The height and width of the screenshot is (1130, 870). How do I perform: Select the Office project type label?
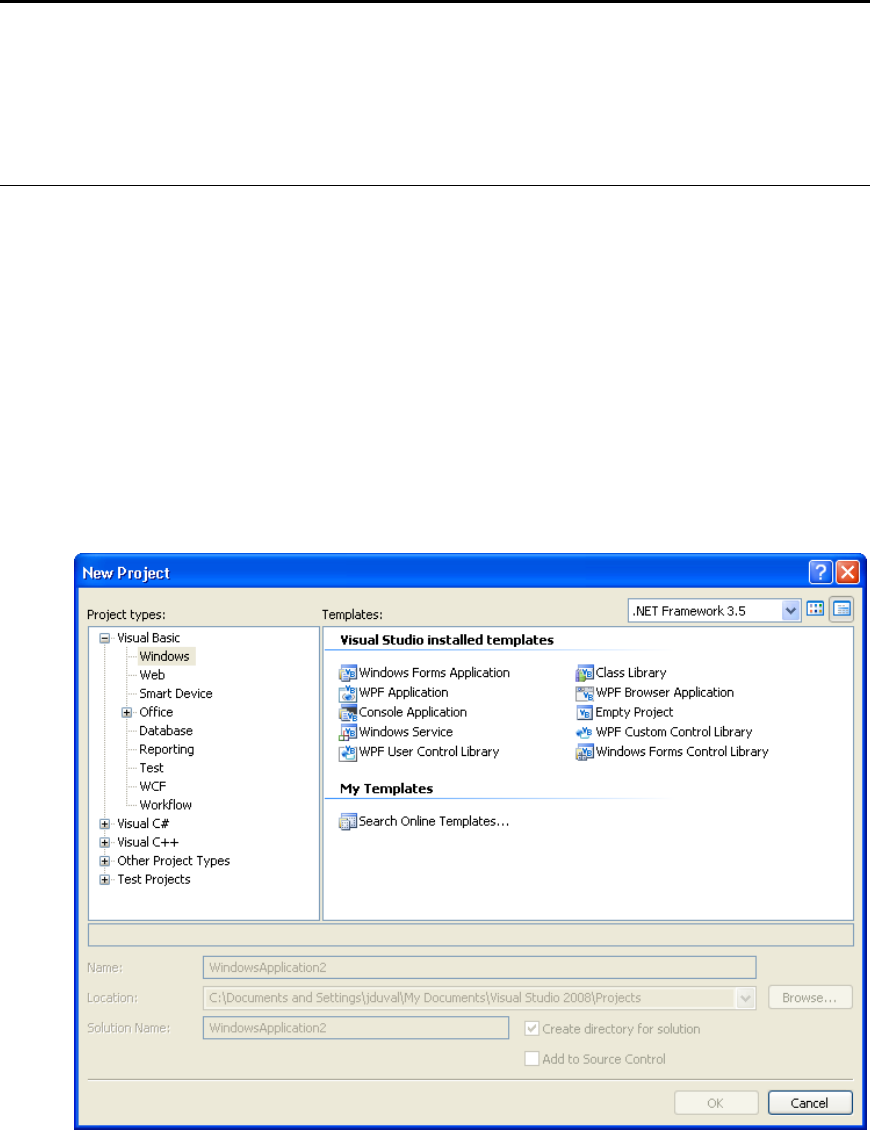pyautogui.click(x=156, y=712)
